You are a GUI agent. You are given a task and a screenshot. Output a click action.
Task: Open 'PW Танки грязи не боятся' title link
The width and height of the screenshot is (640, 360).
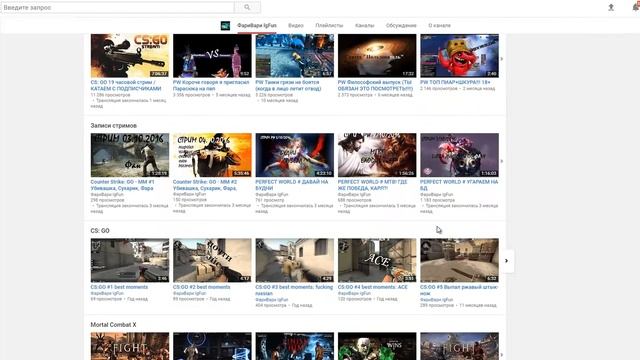click(288, 85)
